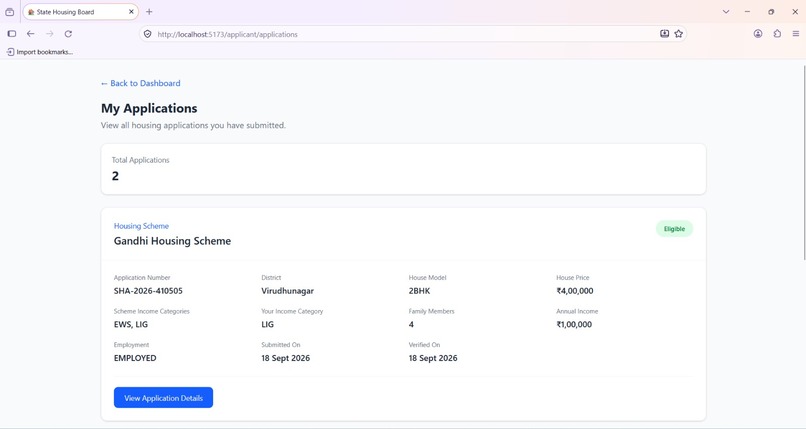Bookmark this page with the star icon

click(679, 34)
